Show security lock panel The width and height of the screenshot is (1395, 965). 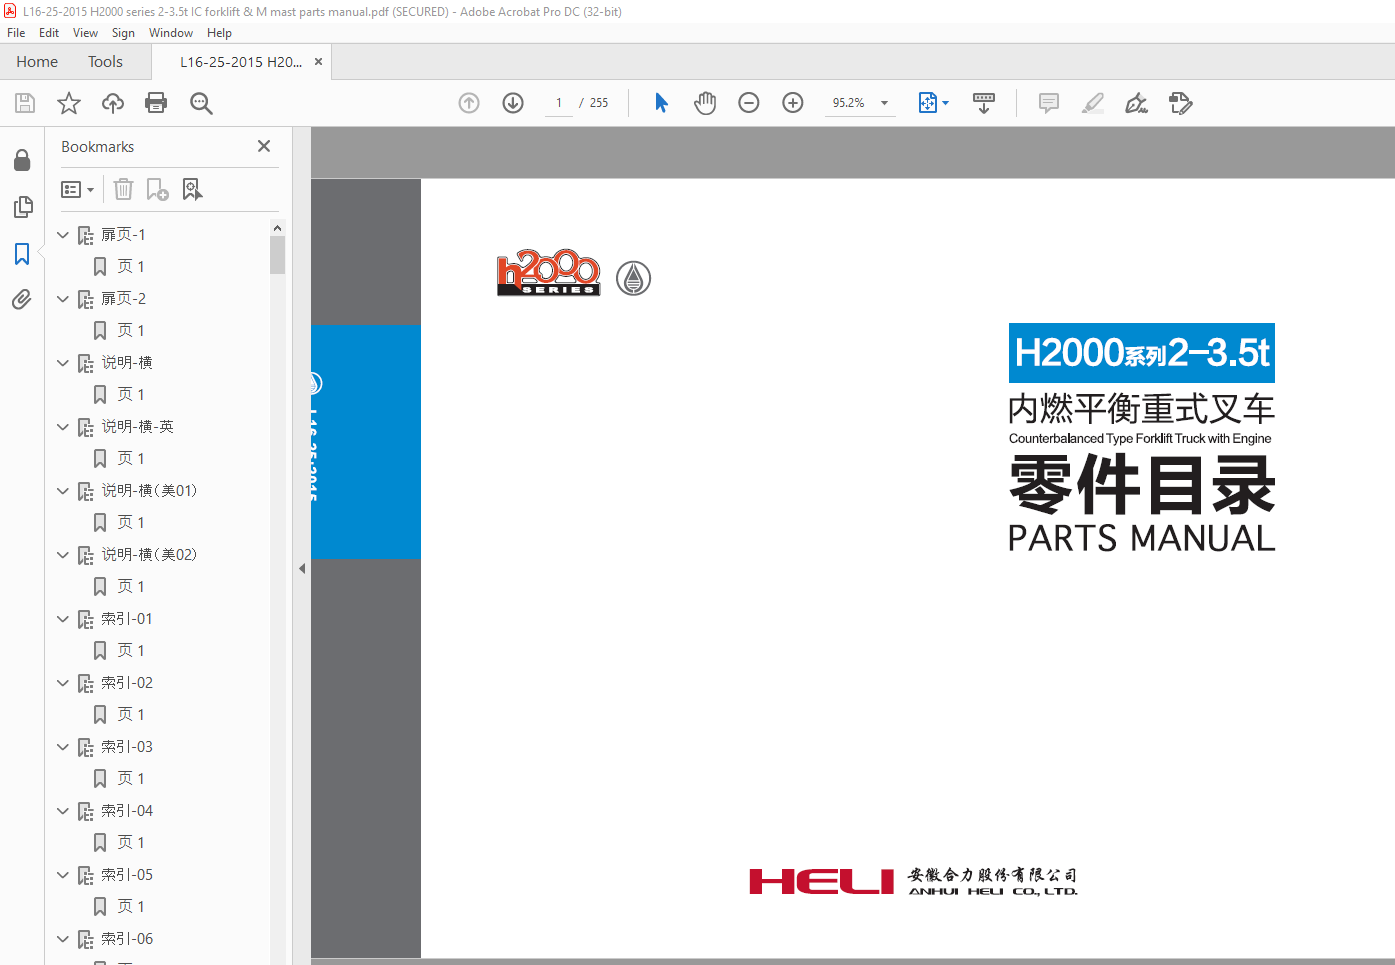pyautogui.click(x=22, y=160)
